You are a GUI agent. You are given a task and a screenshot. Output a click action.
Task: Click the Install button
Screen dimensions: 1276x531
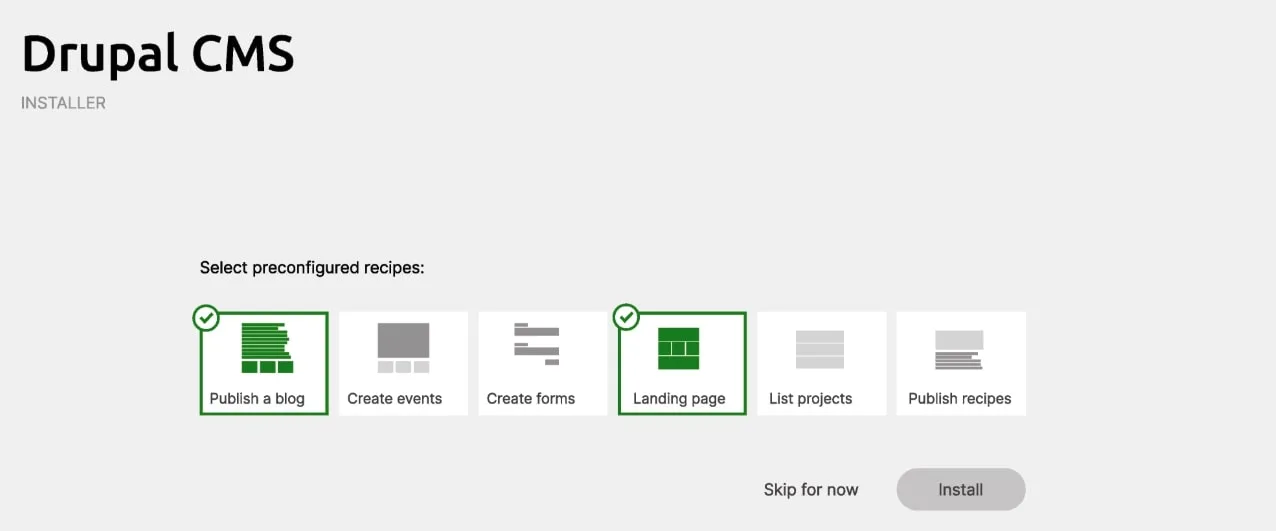961,489
